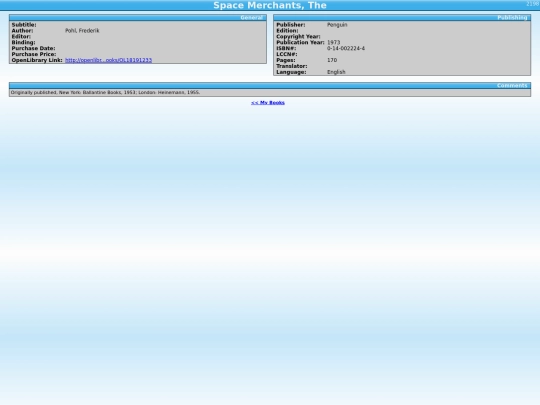This screenshot has width=540, height=405.
Task: Click the publisher value Penguin
Action: pos(337,25)
